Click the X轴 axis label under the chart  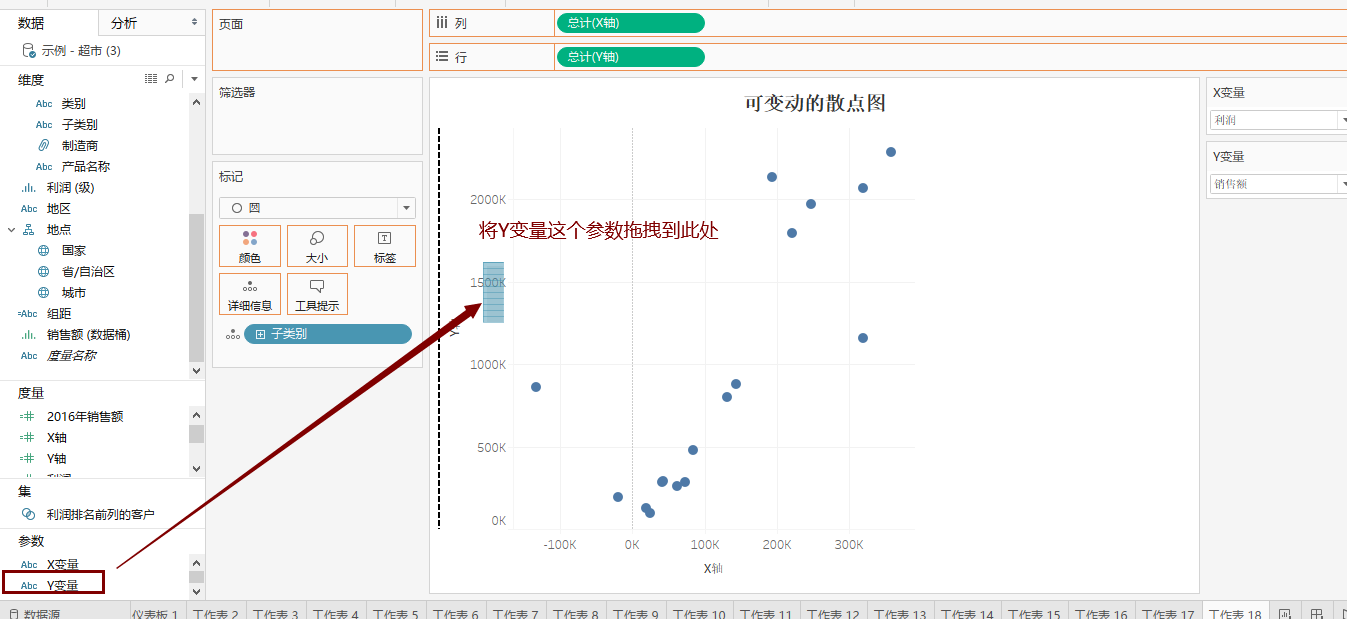pos(712,568)
